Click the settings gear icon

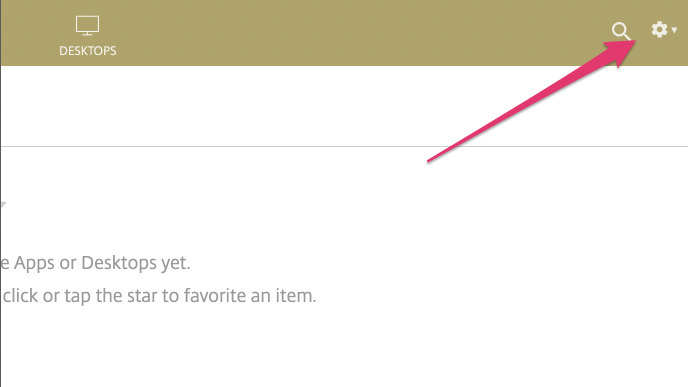pyautogui.click(x=659, y=29)
